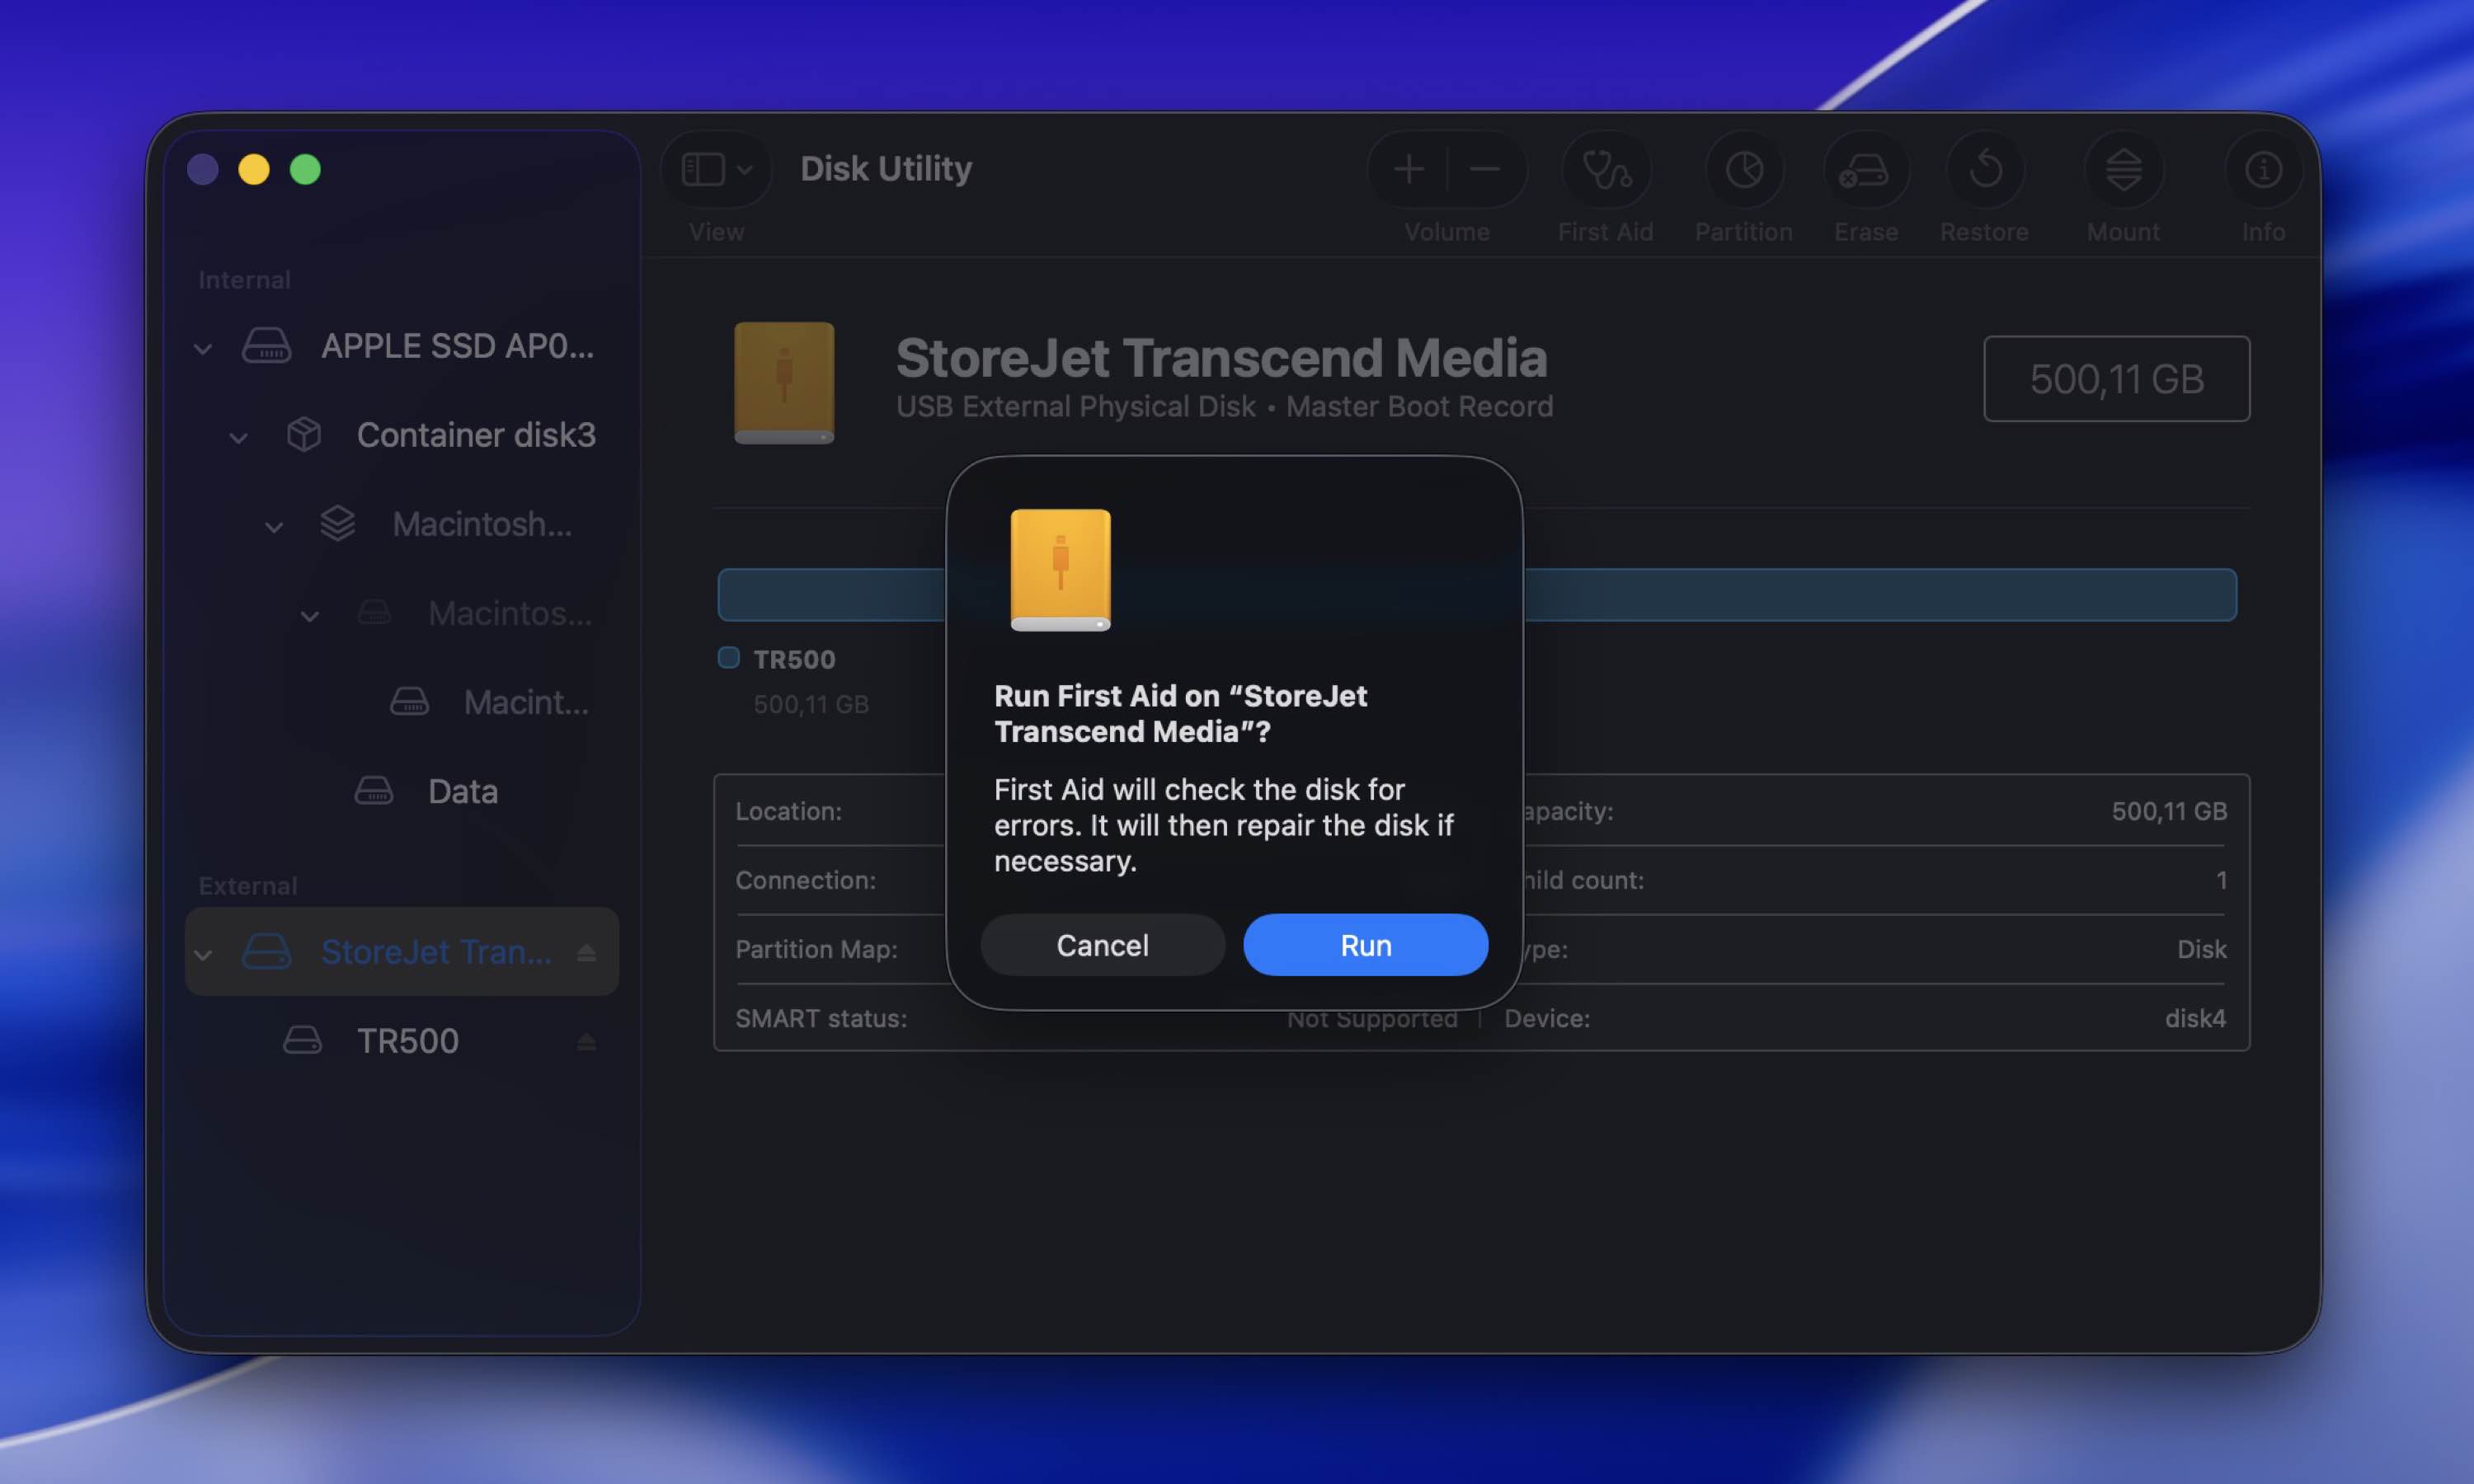Click the Partition Map label
This screenshot has width=2474, height=1484.
[x=816, y=949]
